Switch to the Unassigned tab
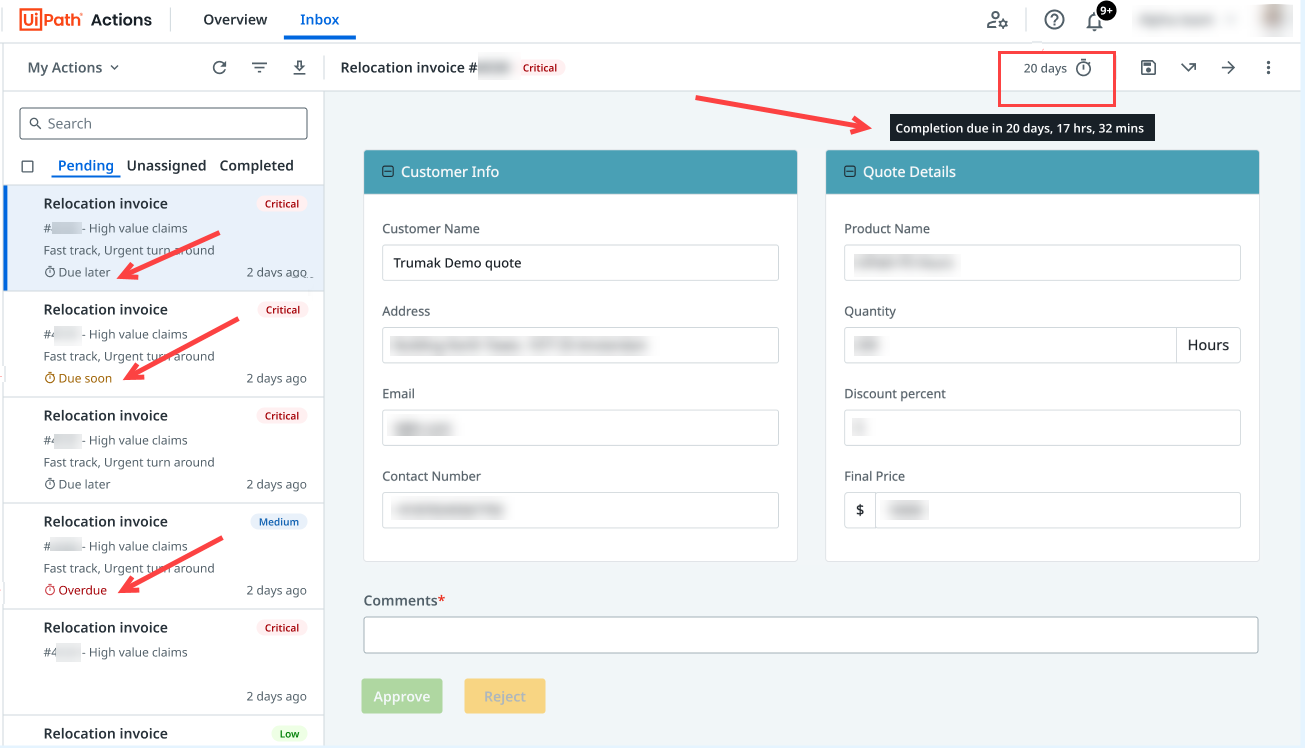The width and height of the screenshot is (1305, 748). pyautogui.click(x=166, y=166)
